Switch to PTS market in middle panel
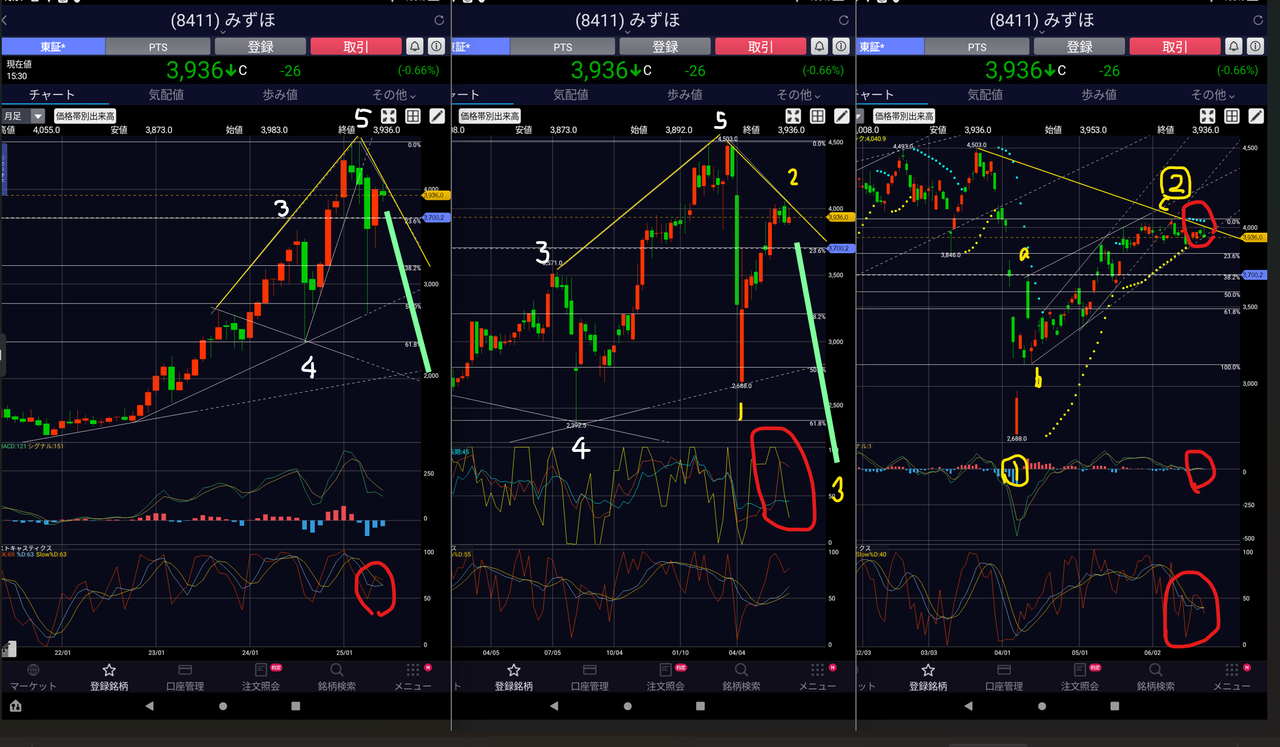This screenshot has width=1280, height=747. [563, 46]
